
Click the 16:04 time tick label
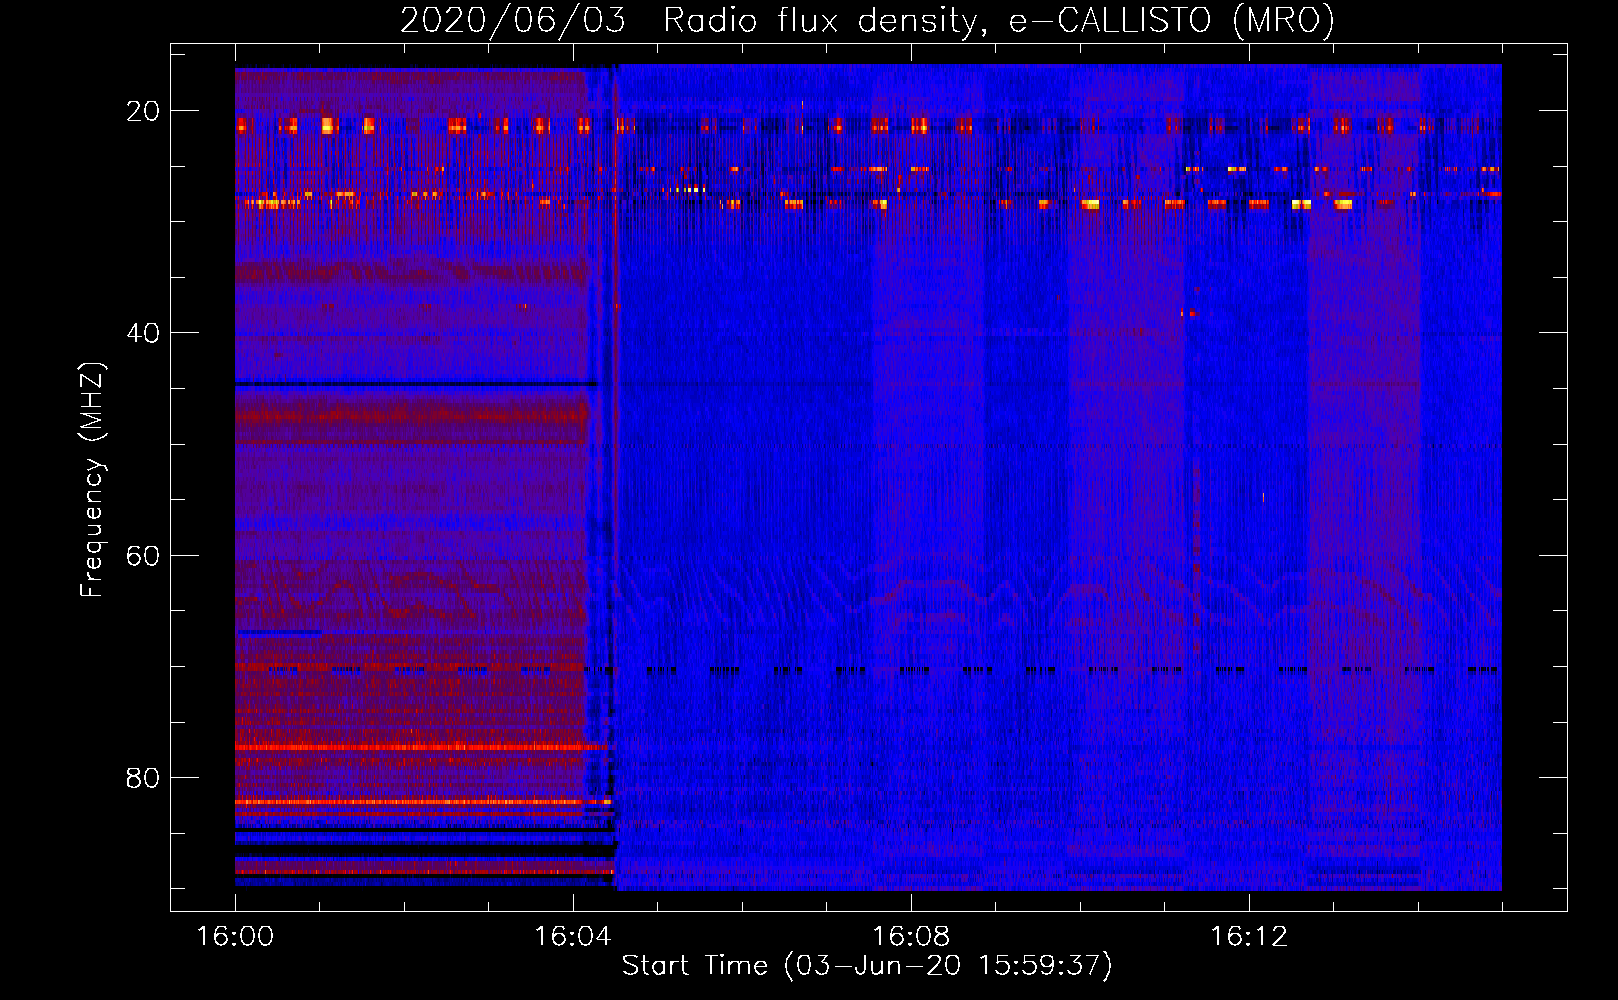tap(573, 937)
